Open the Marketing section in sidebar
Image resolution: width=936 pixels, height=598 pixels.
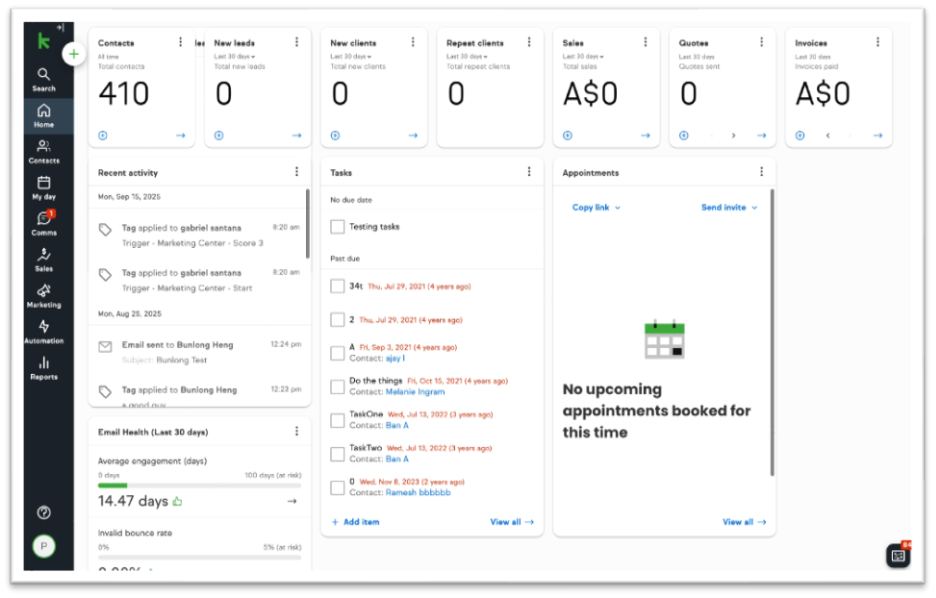(x=44, y=294)
